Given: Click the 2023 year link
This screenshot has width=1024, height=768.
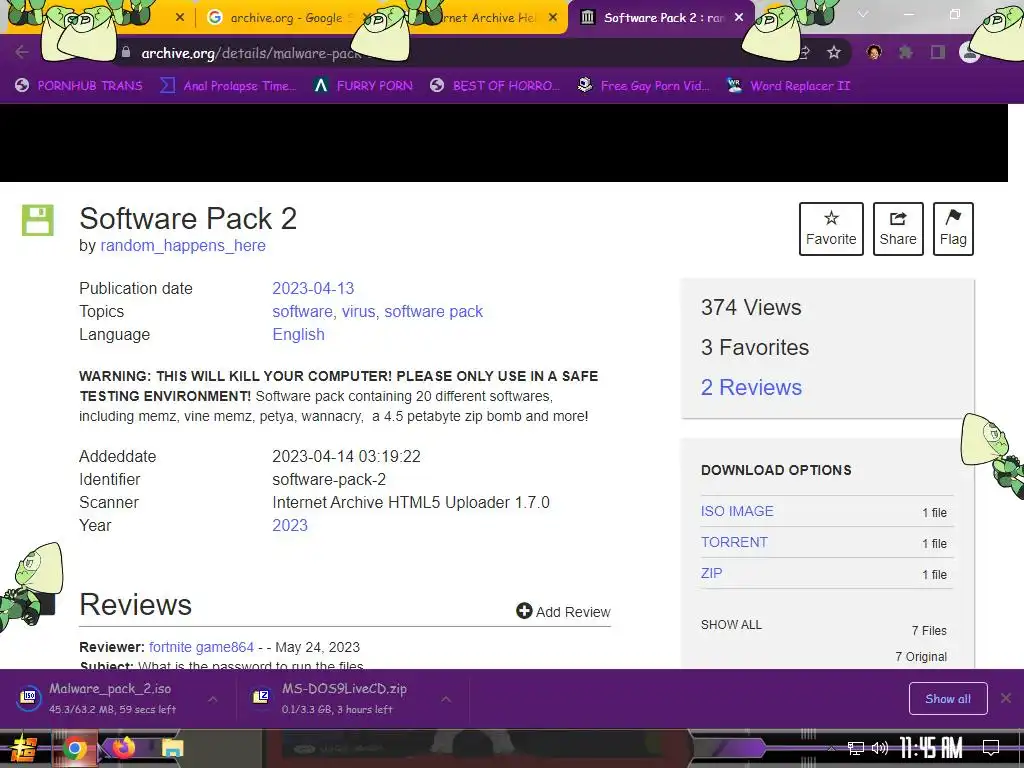Looking at the screenshot, I should pyautogui.click(x=290, y=525).
